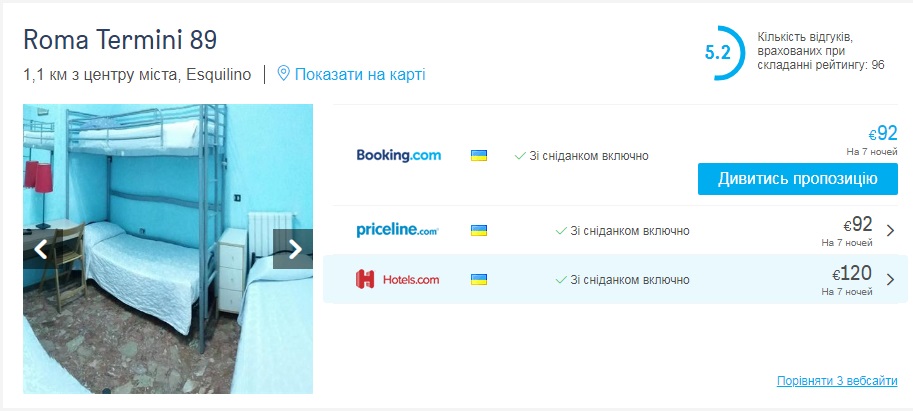
Task: Expand the Hotels.com offer chevron
Action: click(890, 280)
